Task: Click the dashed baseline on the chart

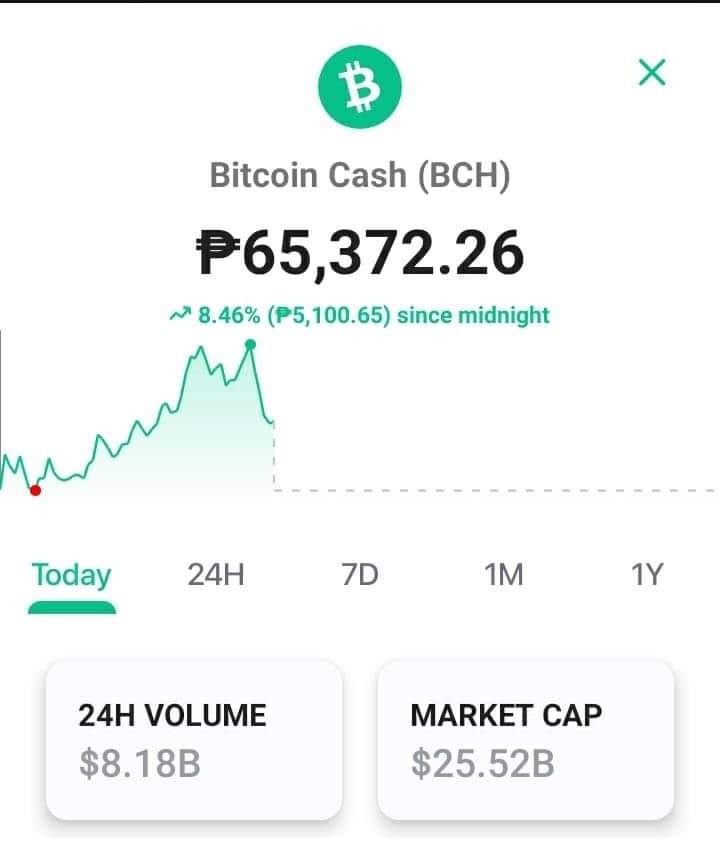Action: point(494,490)
